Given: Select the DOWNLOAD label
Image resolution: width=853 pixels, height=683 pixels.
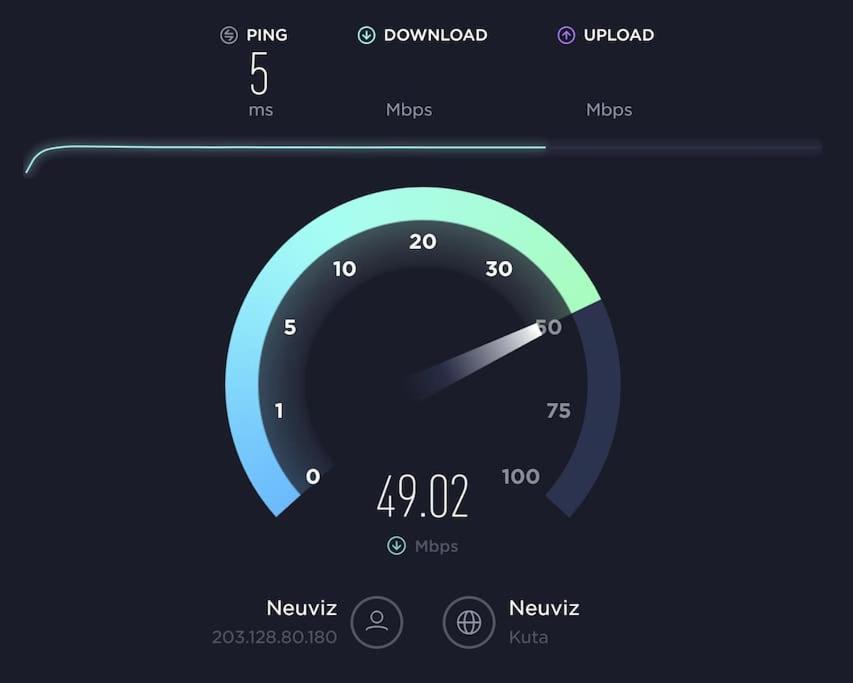Looking at the screenshot, I should pyautogui.click(x=435, y=35).
